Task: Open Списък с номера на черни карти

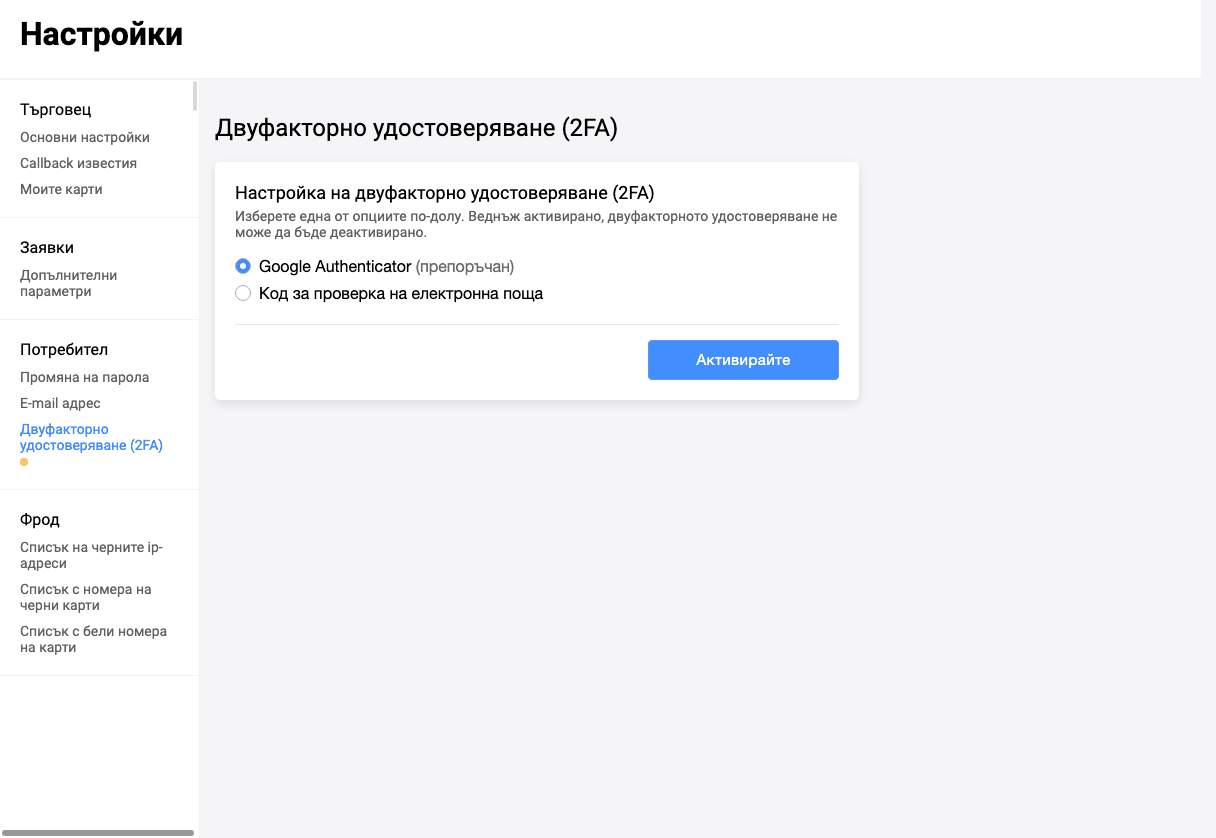Action: 86,597
